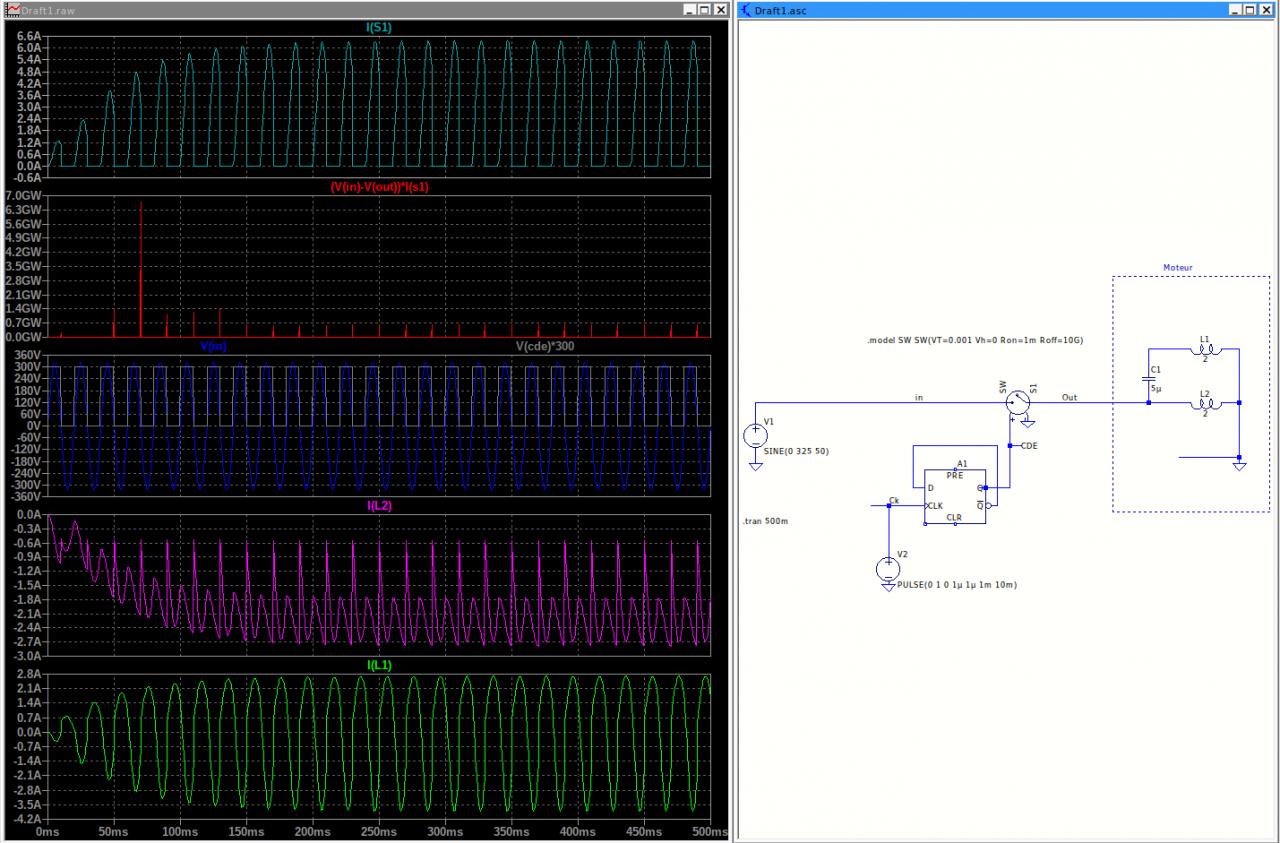Screen dimensions: 1280x843
Task: Select the L1 inductor in the Moteur block
Action: click(1205, 349)
